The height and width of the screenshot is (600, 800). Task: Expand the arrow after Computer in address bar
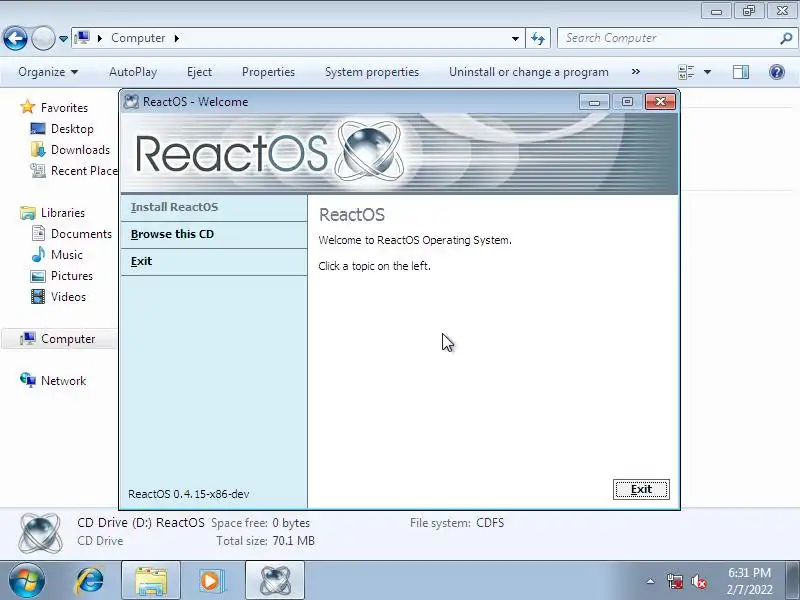click(x=177, y=38)
